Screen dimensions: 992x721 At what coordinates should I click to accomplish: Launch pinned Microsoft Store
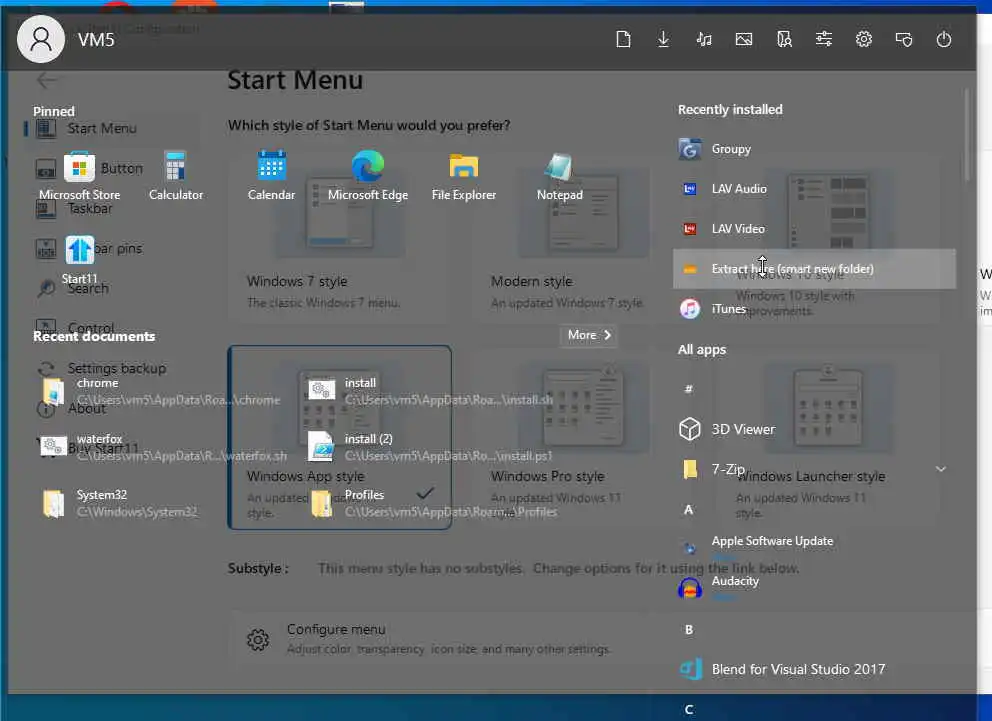[x=80, y=176]
